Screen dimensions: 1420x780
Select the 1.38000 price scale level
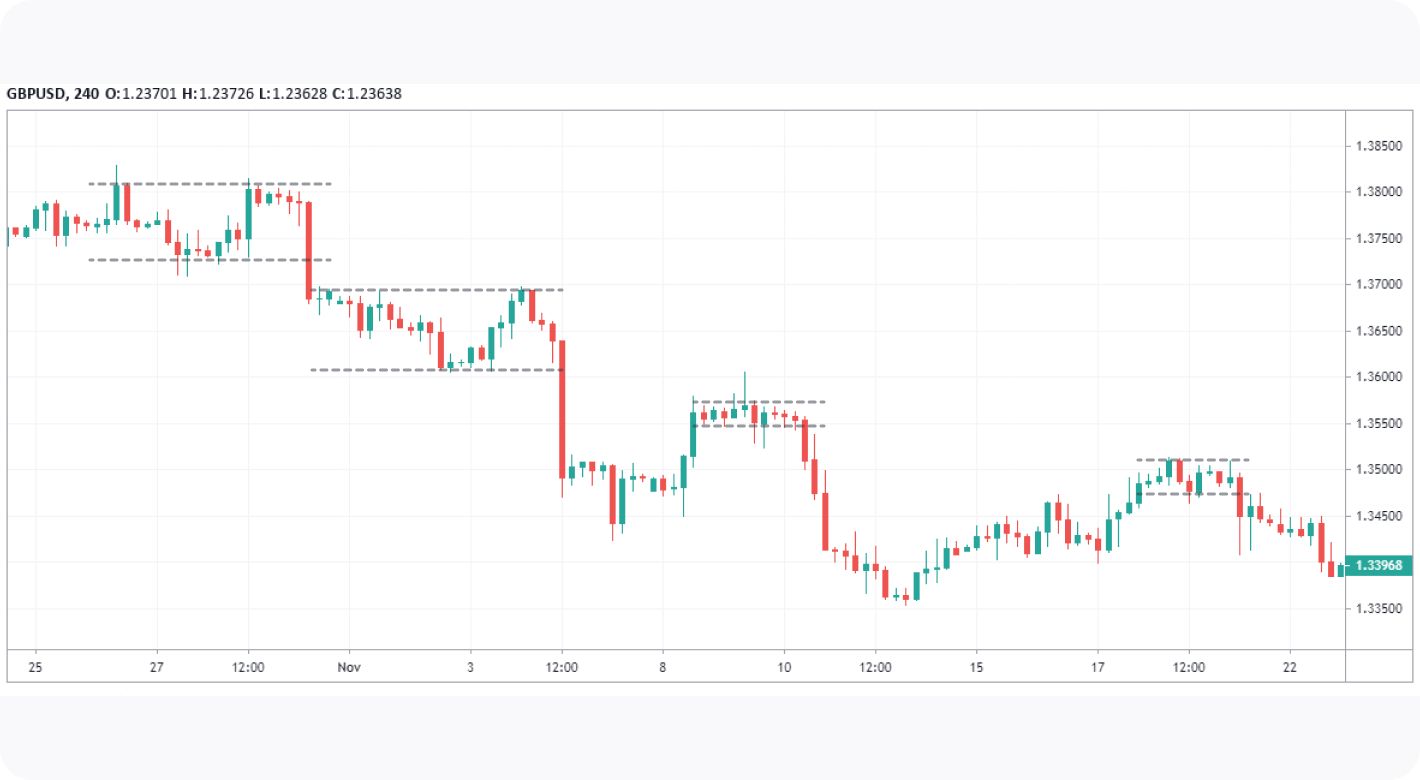point(1378,192)
